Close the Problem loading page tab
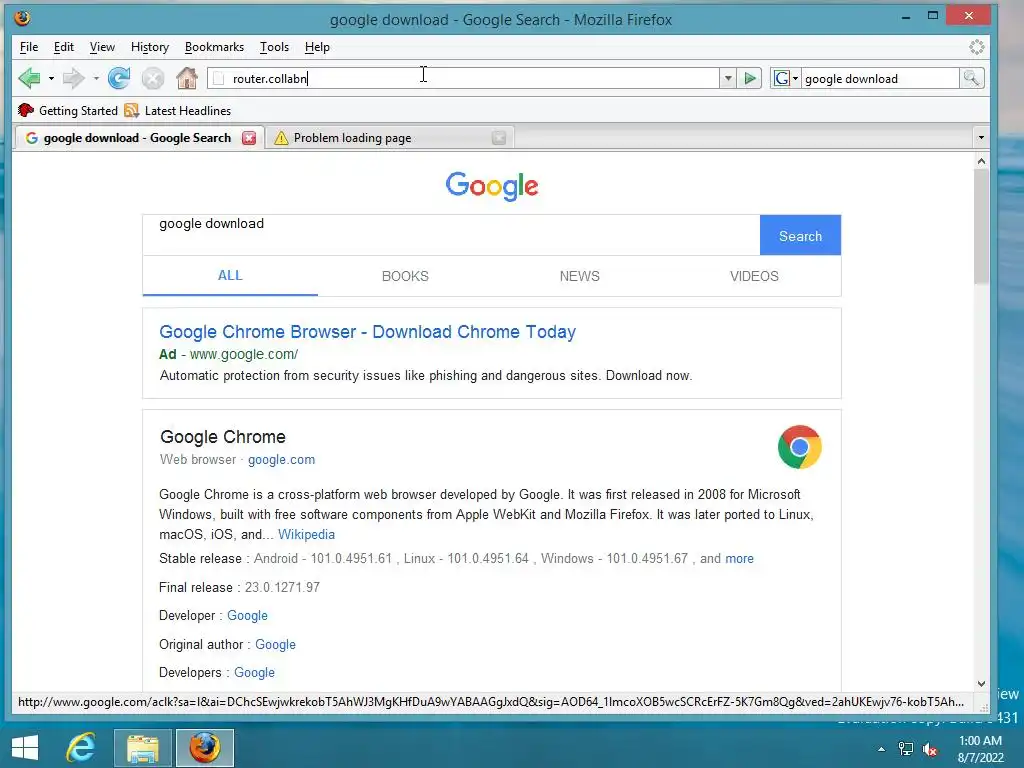1024x768 pixels. click(x=499, y=138)
